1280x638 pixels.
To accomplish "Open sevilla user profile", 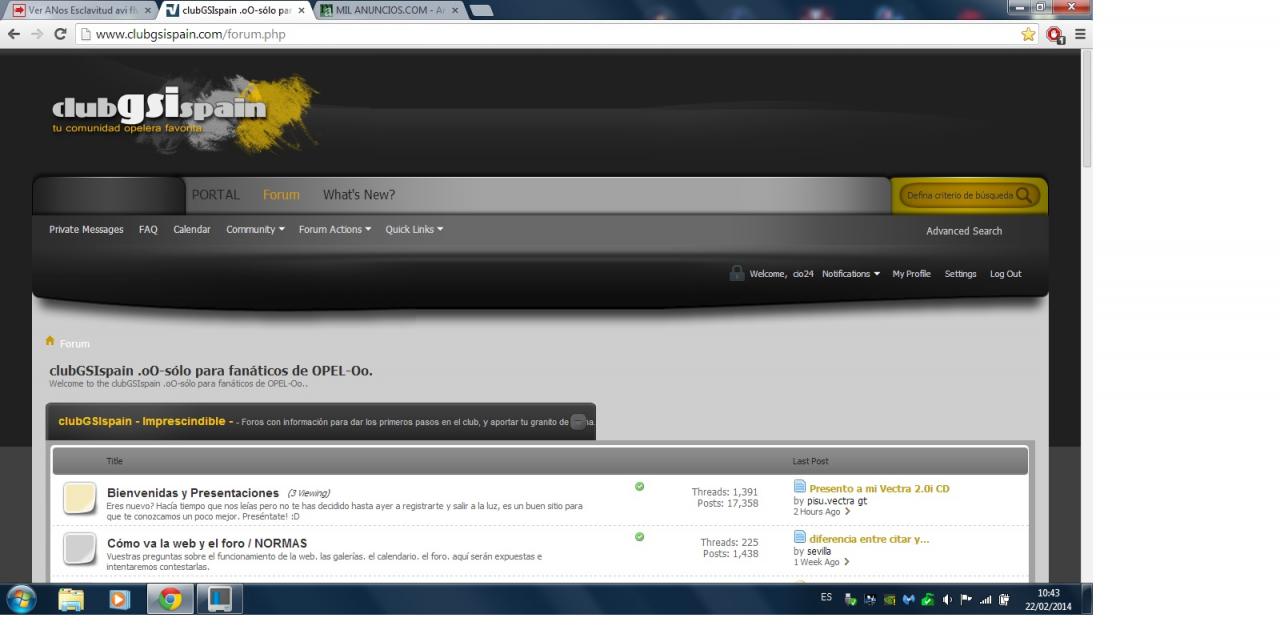I will coord(819,551).
